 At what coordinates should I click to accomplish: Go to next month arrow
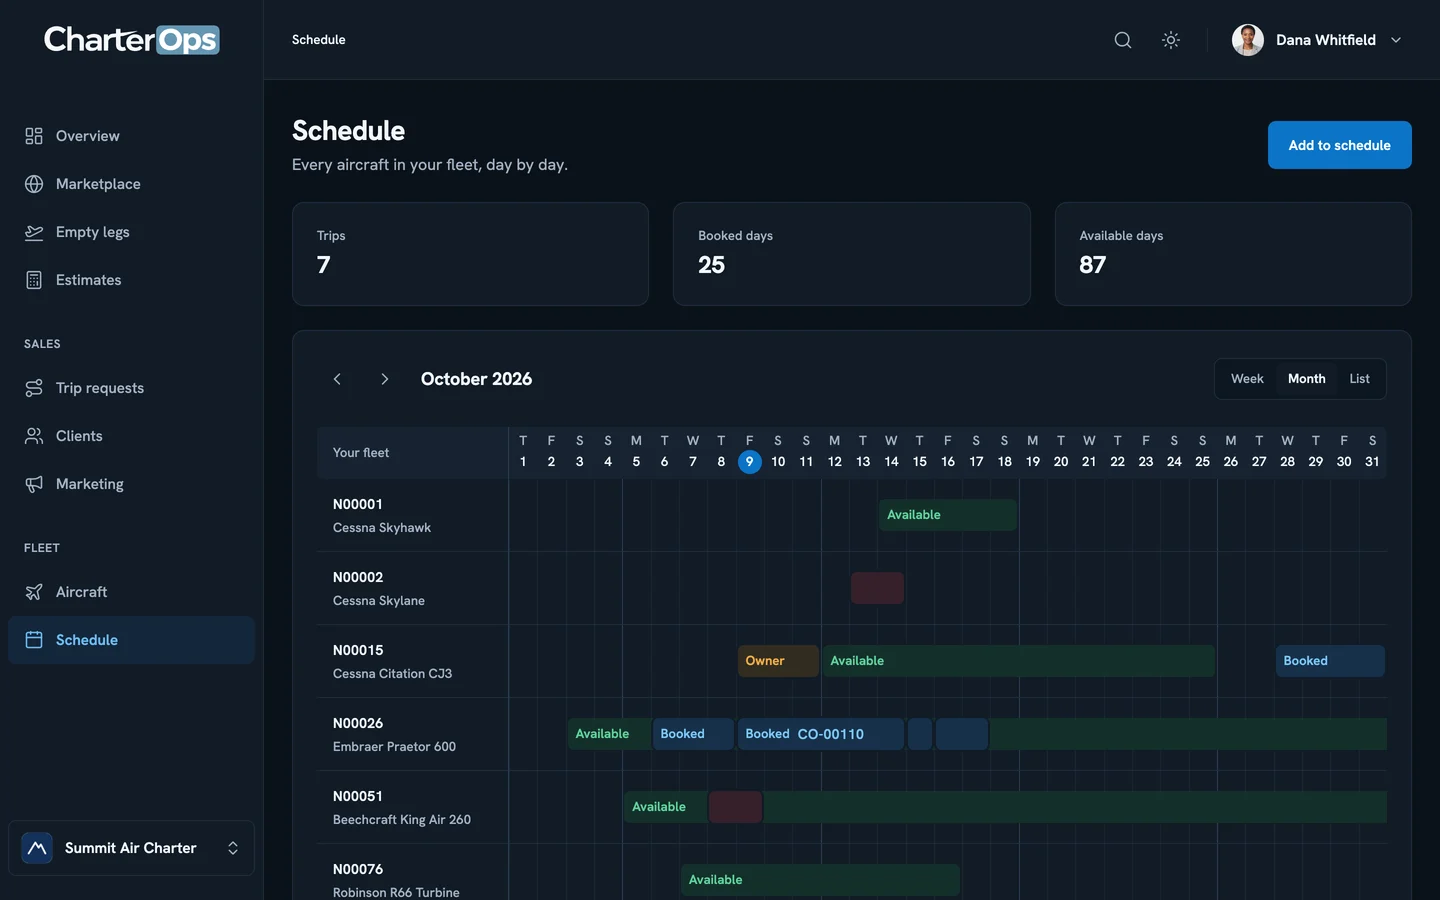coord(385,379)
